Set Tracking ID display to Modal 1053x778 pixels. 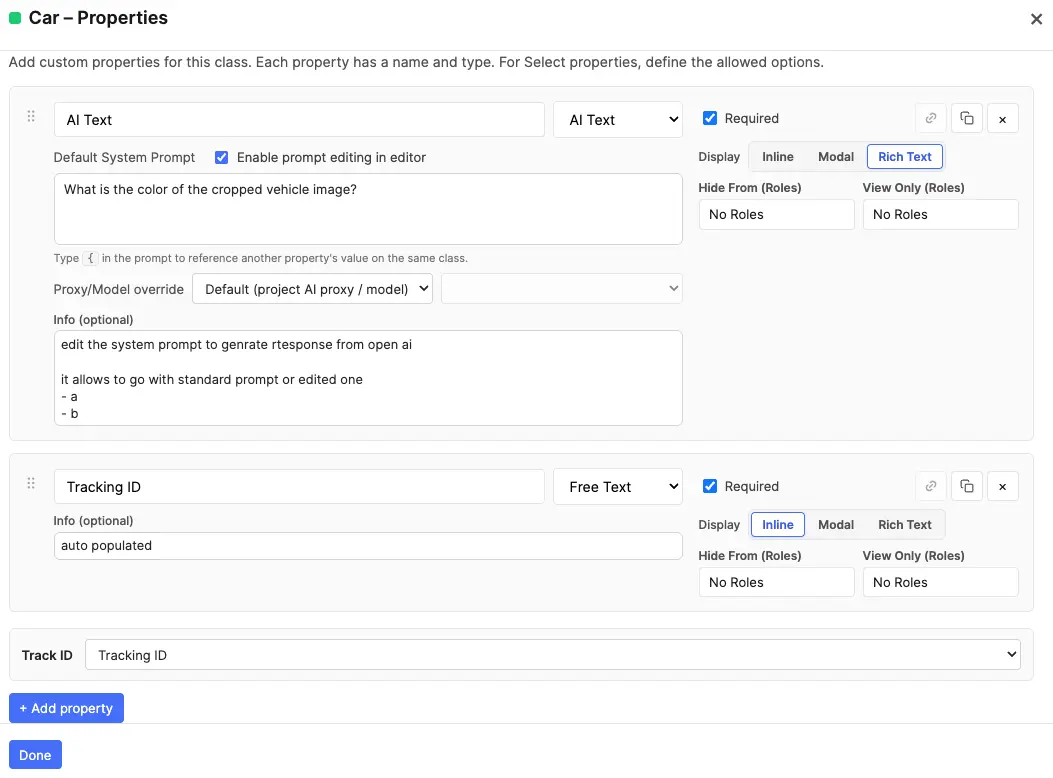tap(836, 524)
